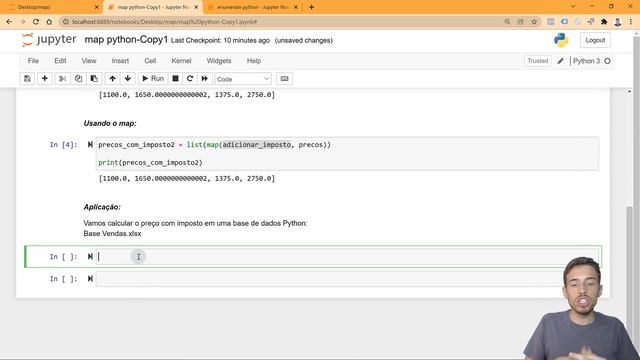Open the Insert menu
Viewport: 640px width, 360px height.
[120, 61]
